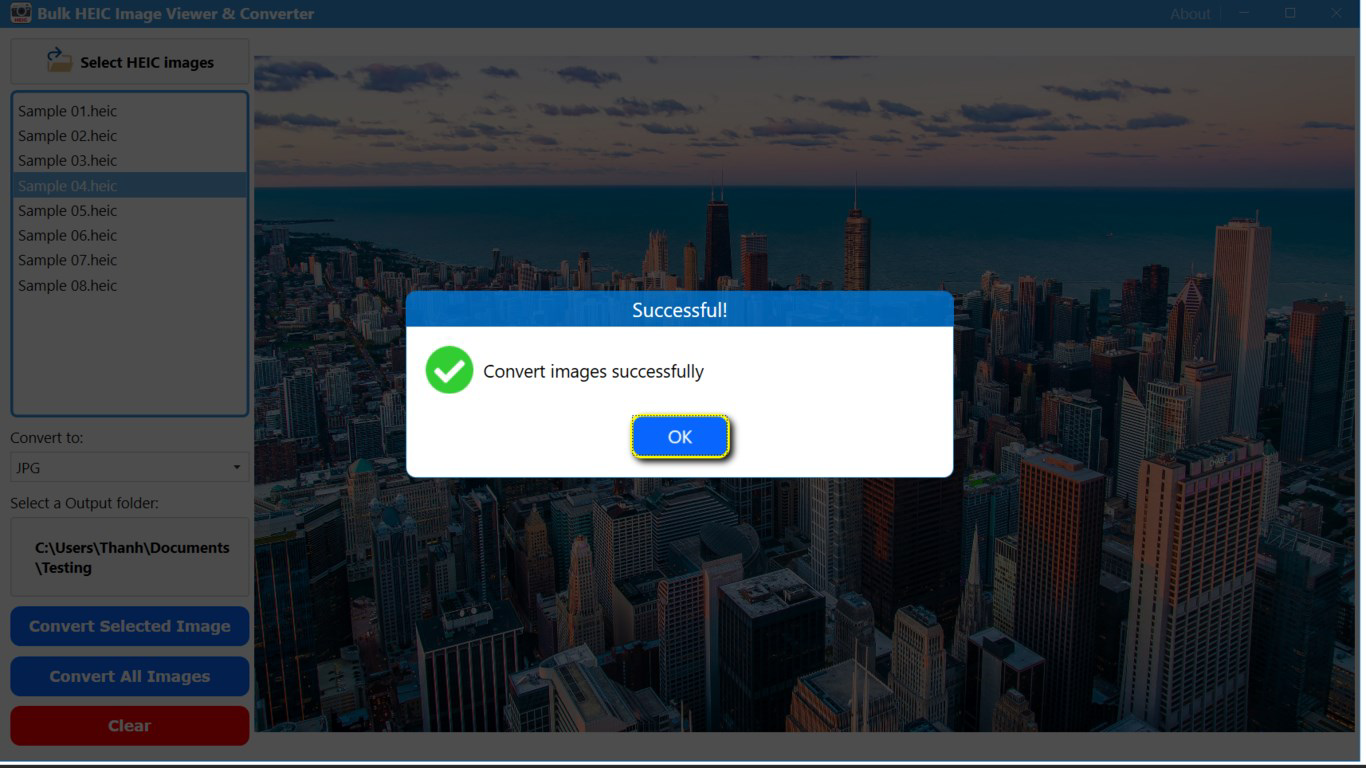Select Sample 06.heic in the file list

tap(130, 236)
